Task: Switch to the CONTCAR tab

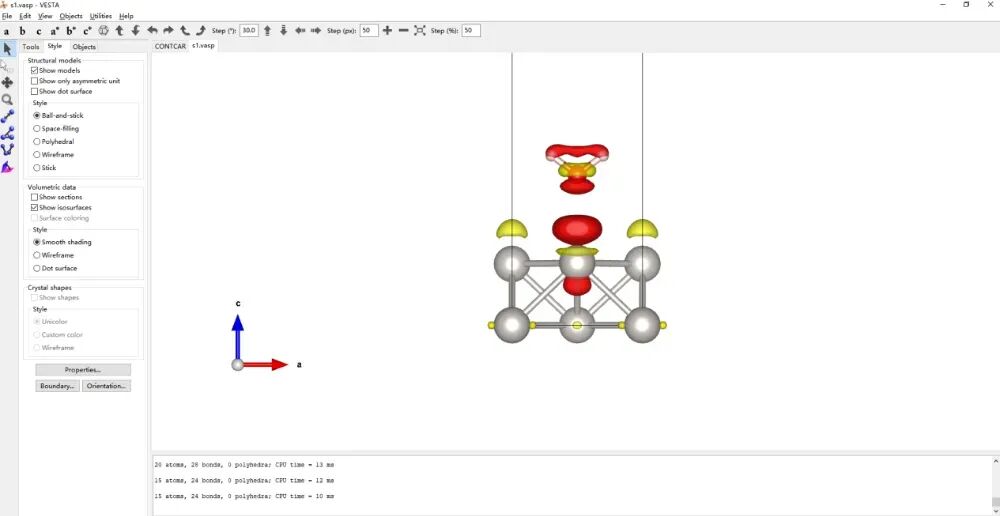Action: [x=170, y=46]
